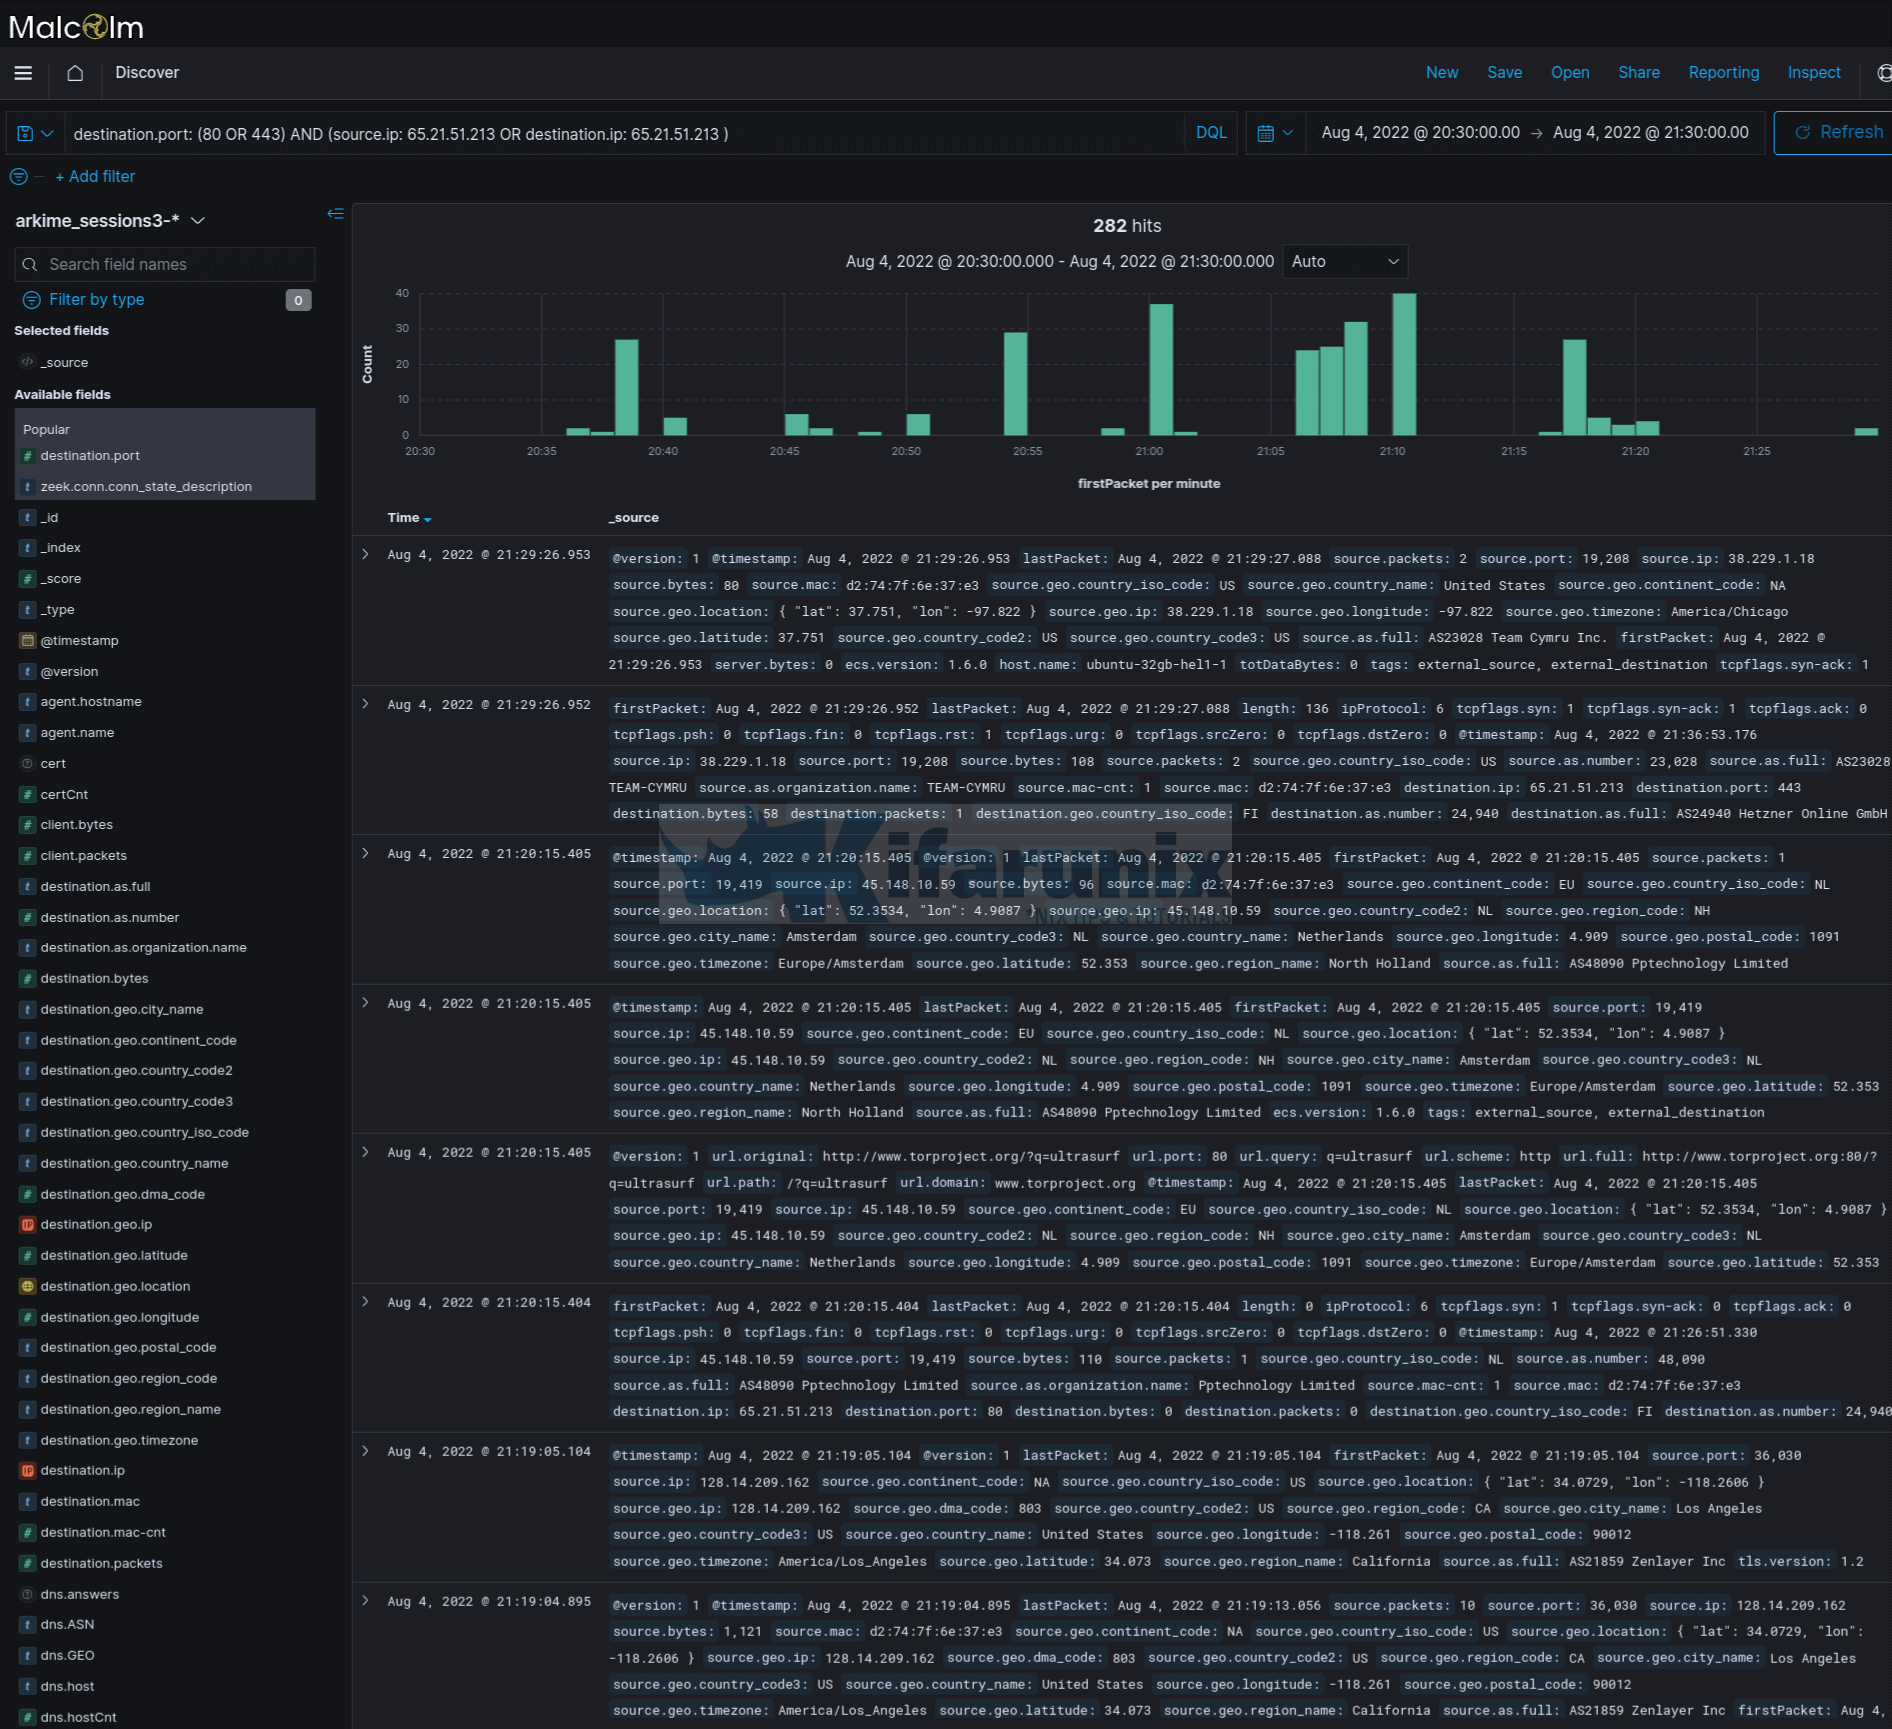Click number icon beside _score field
This screenshot has height=1729, width=1892.
[28, 579]
